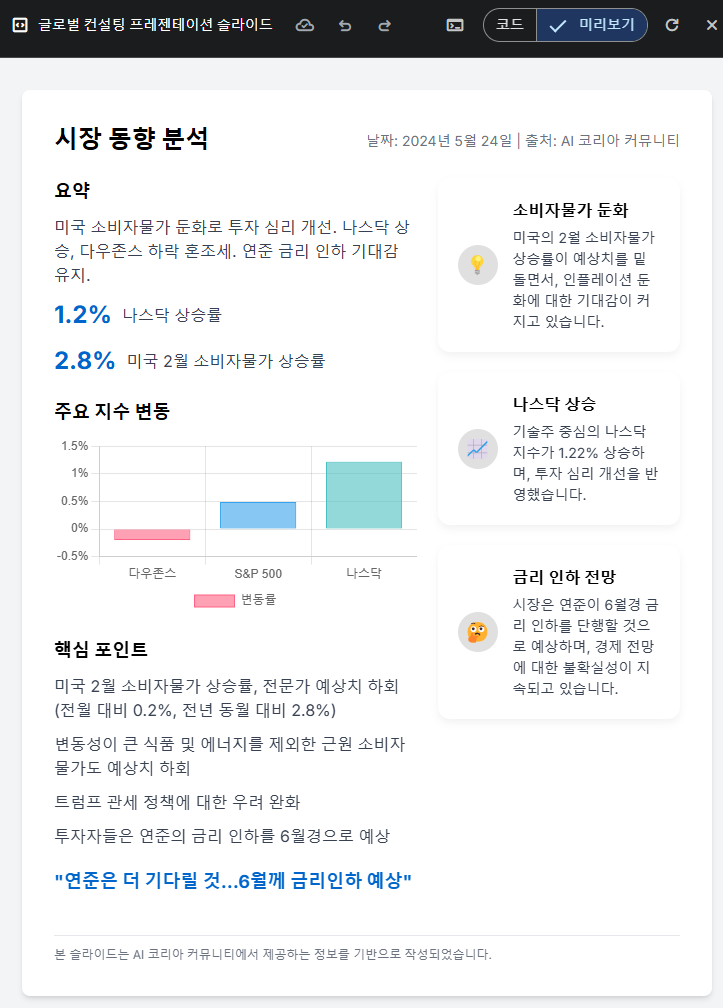Screen dimensions: 723x1008
Task: Undo the last change
Action: (x=345, y=25)
